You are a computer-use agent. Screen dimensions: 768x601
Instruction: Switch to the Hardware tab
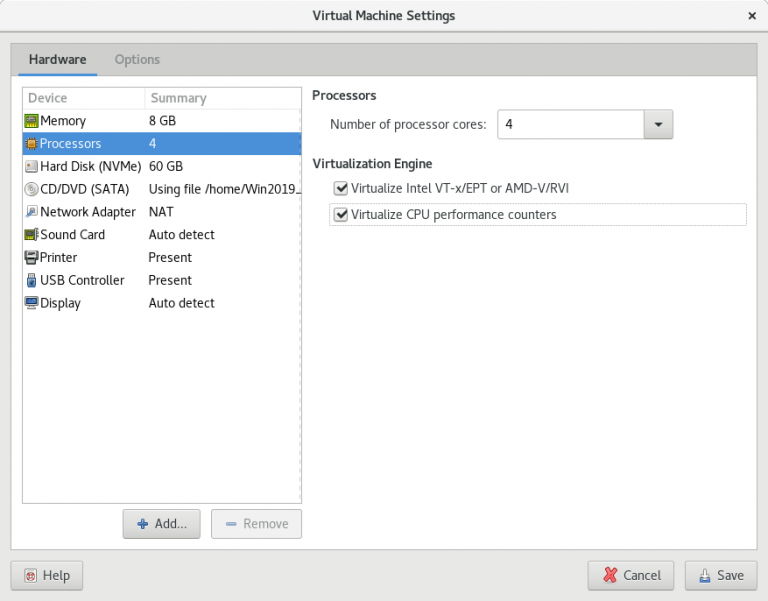pos(57,59)
